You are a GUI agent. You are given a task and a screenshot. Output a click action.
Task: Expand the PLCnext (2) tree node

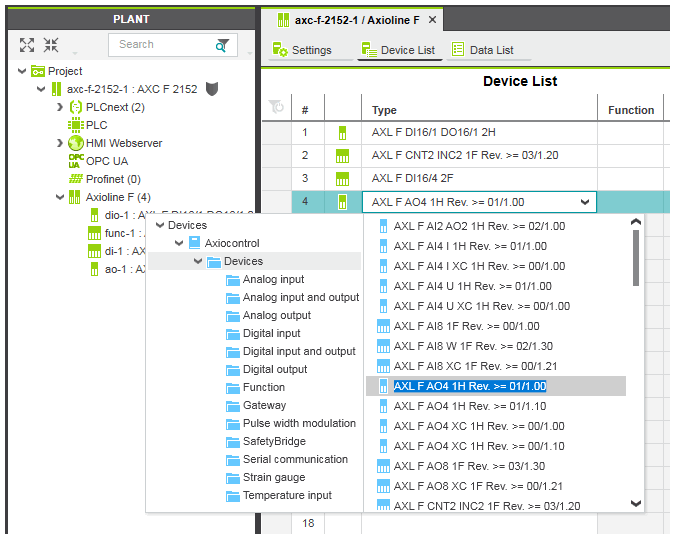coord(60,107)
